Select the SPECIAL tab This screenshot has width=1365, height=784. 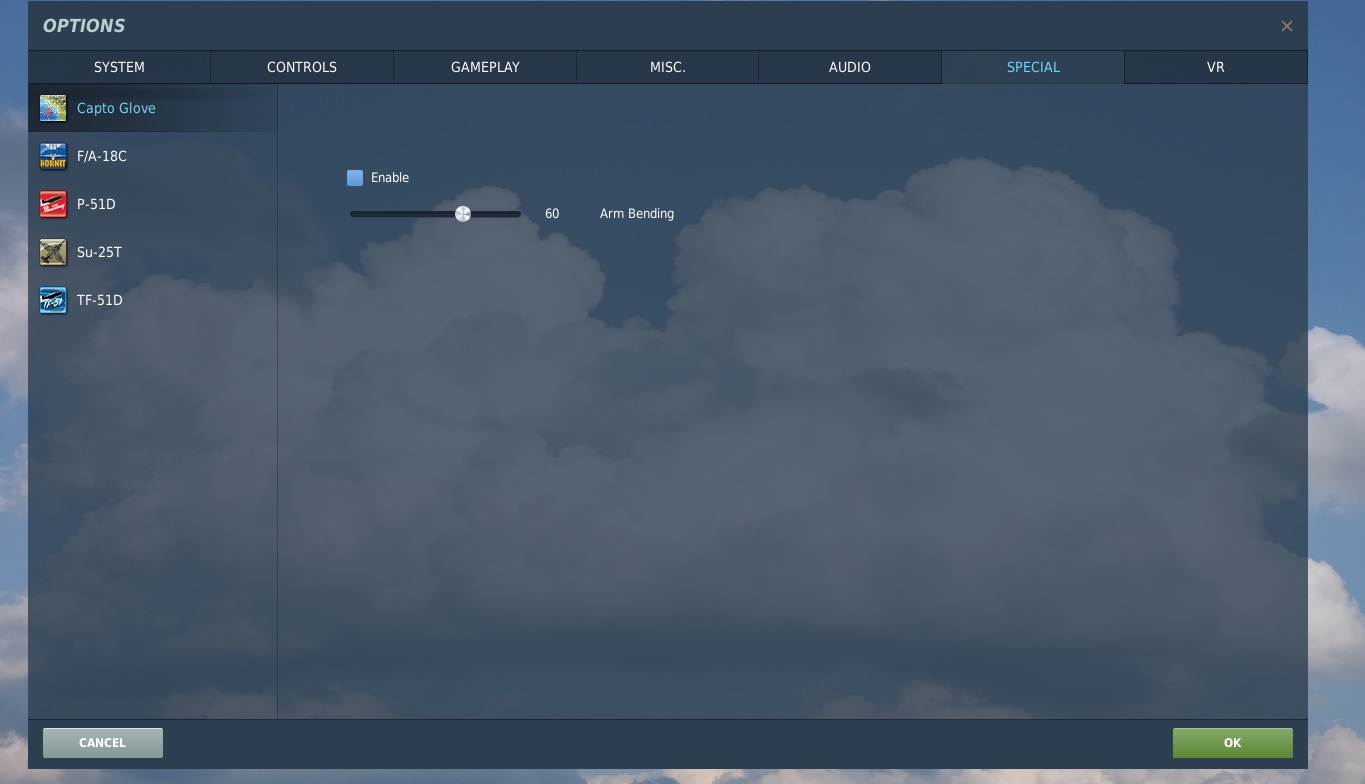pyautogui.click(x=1033, y=67)
